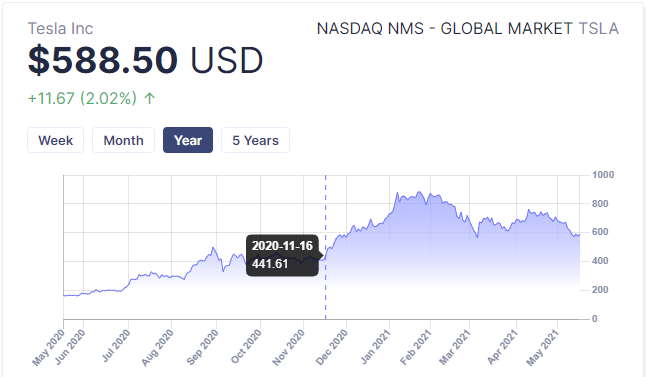Click the 200 y-axis label

point(600,290)
